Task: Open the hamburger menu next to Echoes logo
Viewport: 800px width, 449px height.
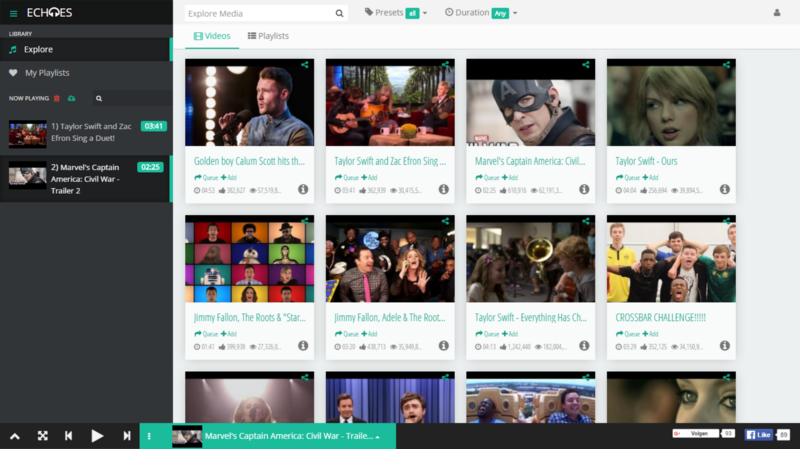Action: pos(13,13)
